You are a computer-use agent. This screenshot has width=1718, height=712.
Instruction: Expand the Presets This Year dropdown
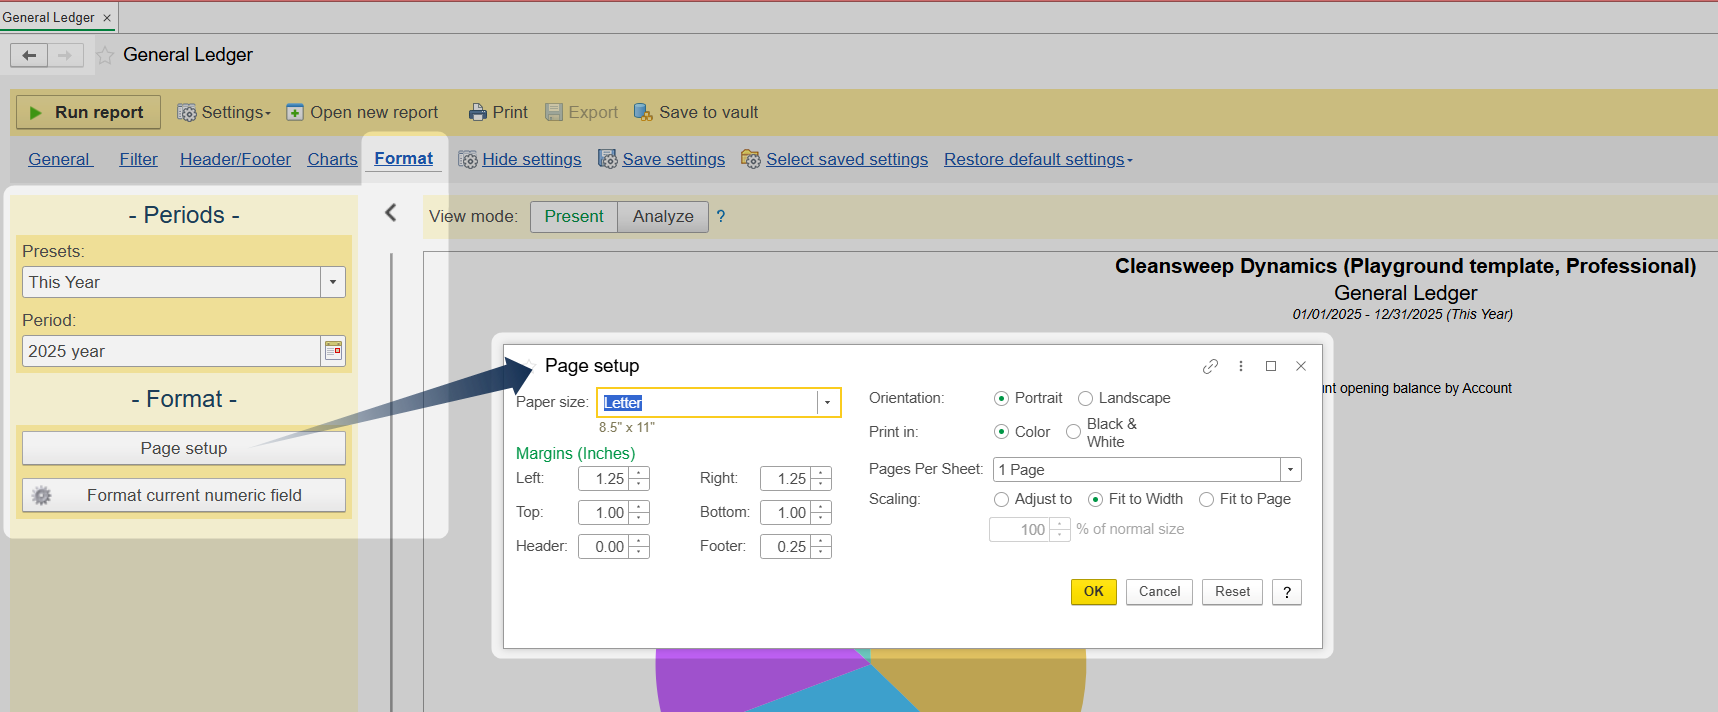click(x=333, y=282)
